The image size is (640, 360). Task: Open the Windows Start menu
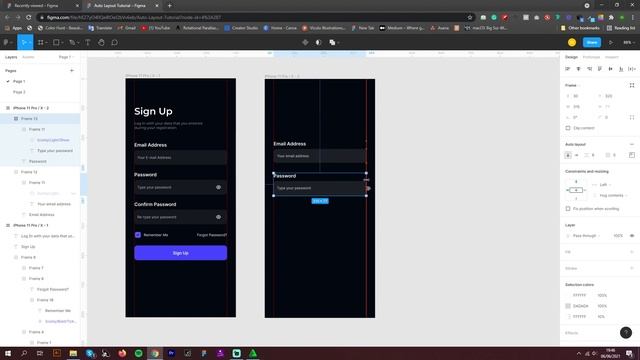tap(8, 353)
